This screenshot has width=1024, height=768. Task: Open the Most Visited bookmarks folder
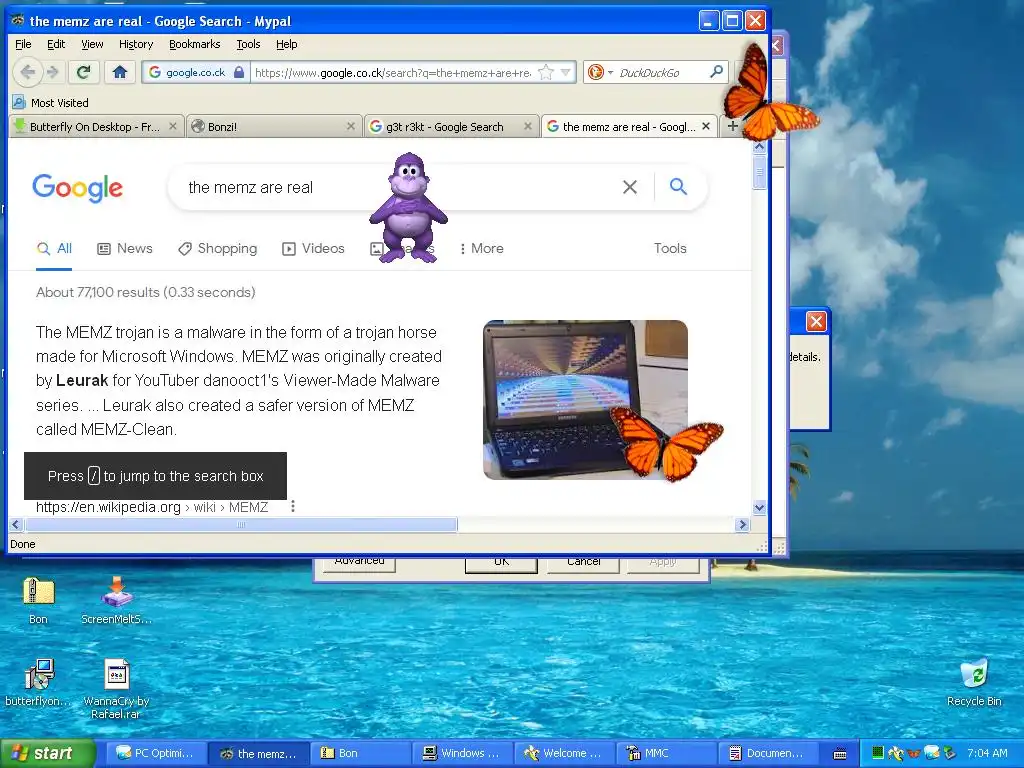[51, 103]
